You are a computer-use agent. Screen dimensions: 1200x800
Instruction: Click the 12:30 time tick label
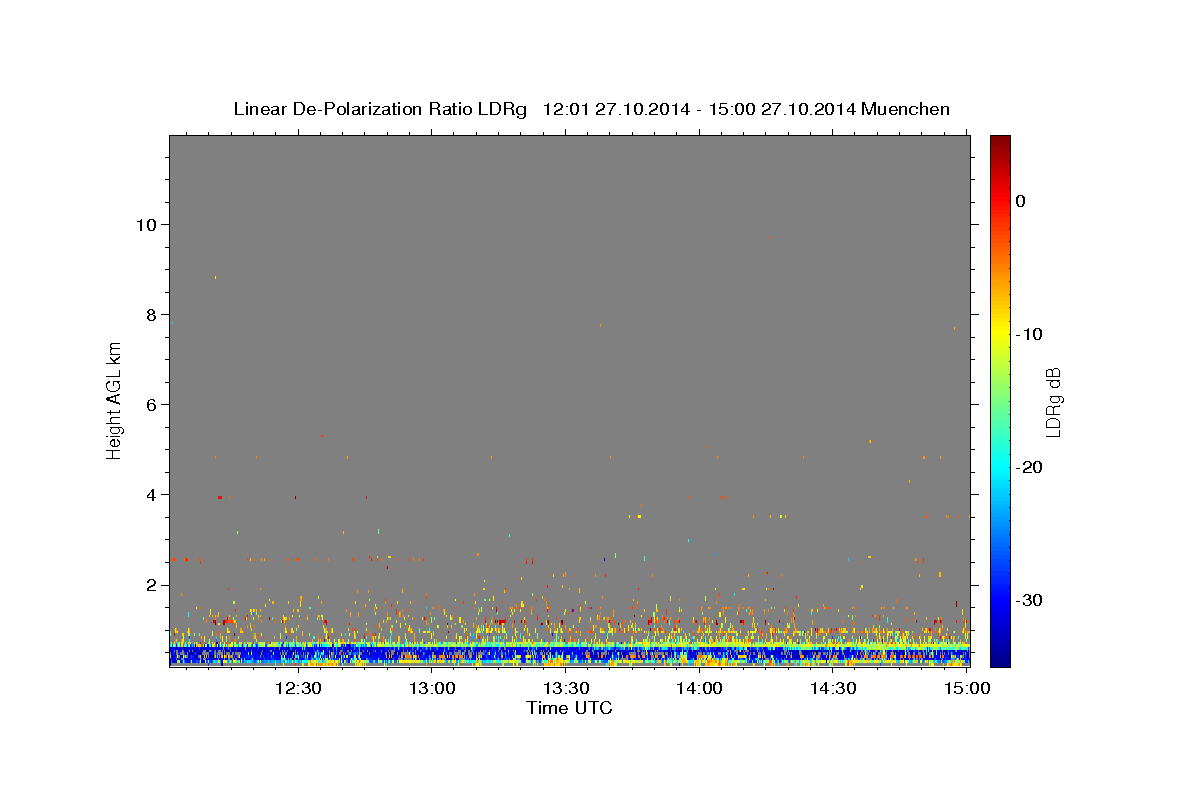[298, 688]
